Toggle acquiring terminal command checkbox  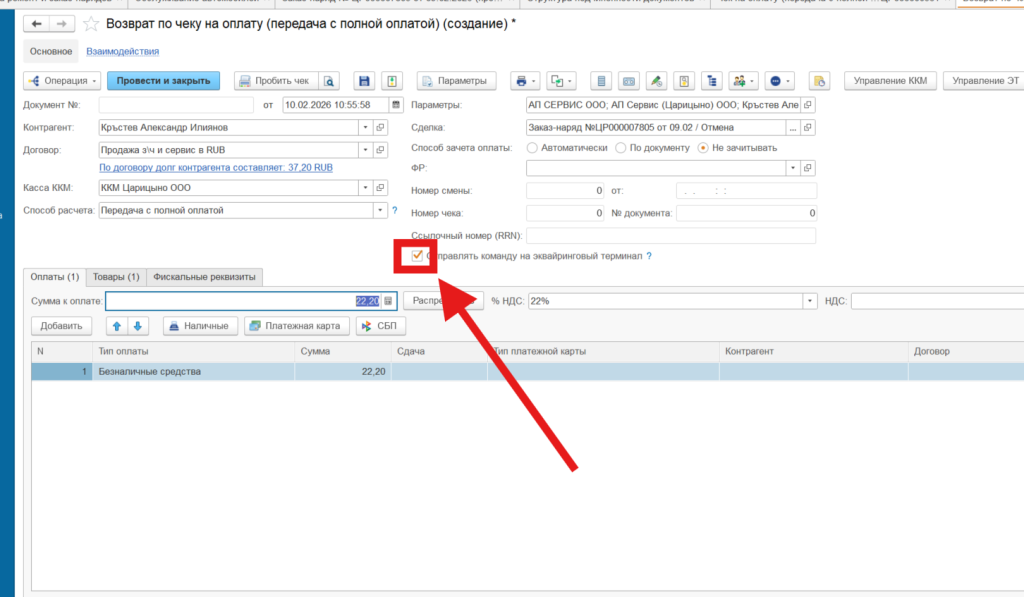(x=417, y=256)
